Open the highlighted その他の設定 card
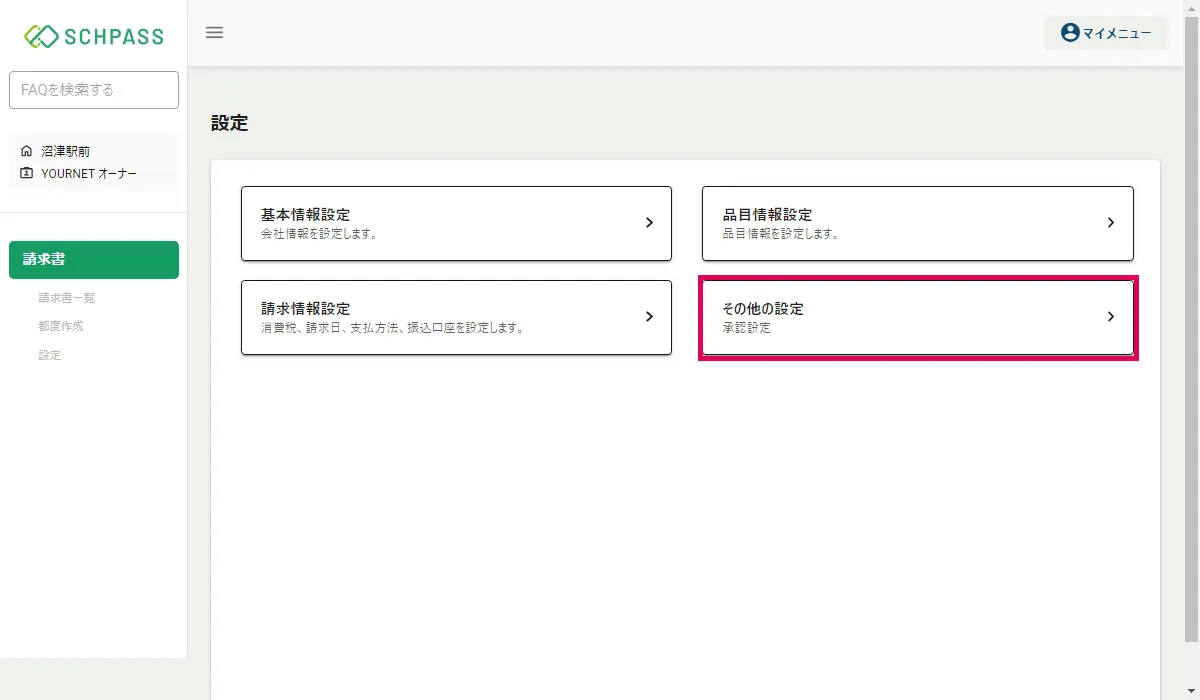Screen dimensions: 1200x700 point(918,317)
